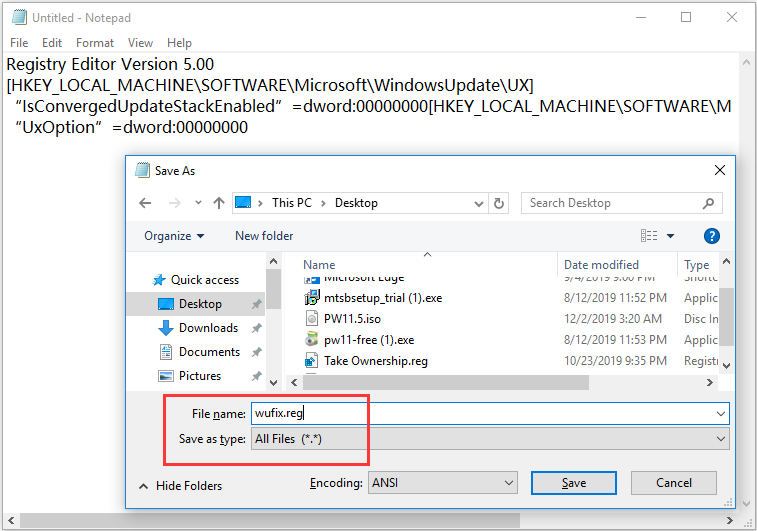Select Desktop in navigation pane
Image resolution: width=757 pixels, height=531 pixels.
tap(200, 304)
